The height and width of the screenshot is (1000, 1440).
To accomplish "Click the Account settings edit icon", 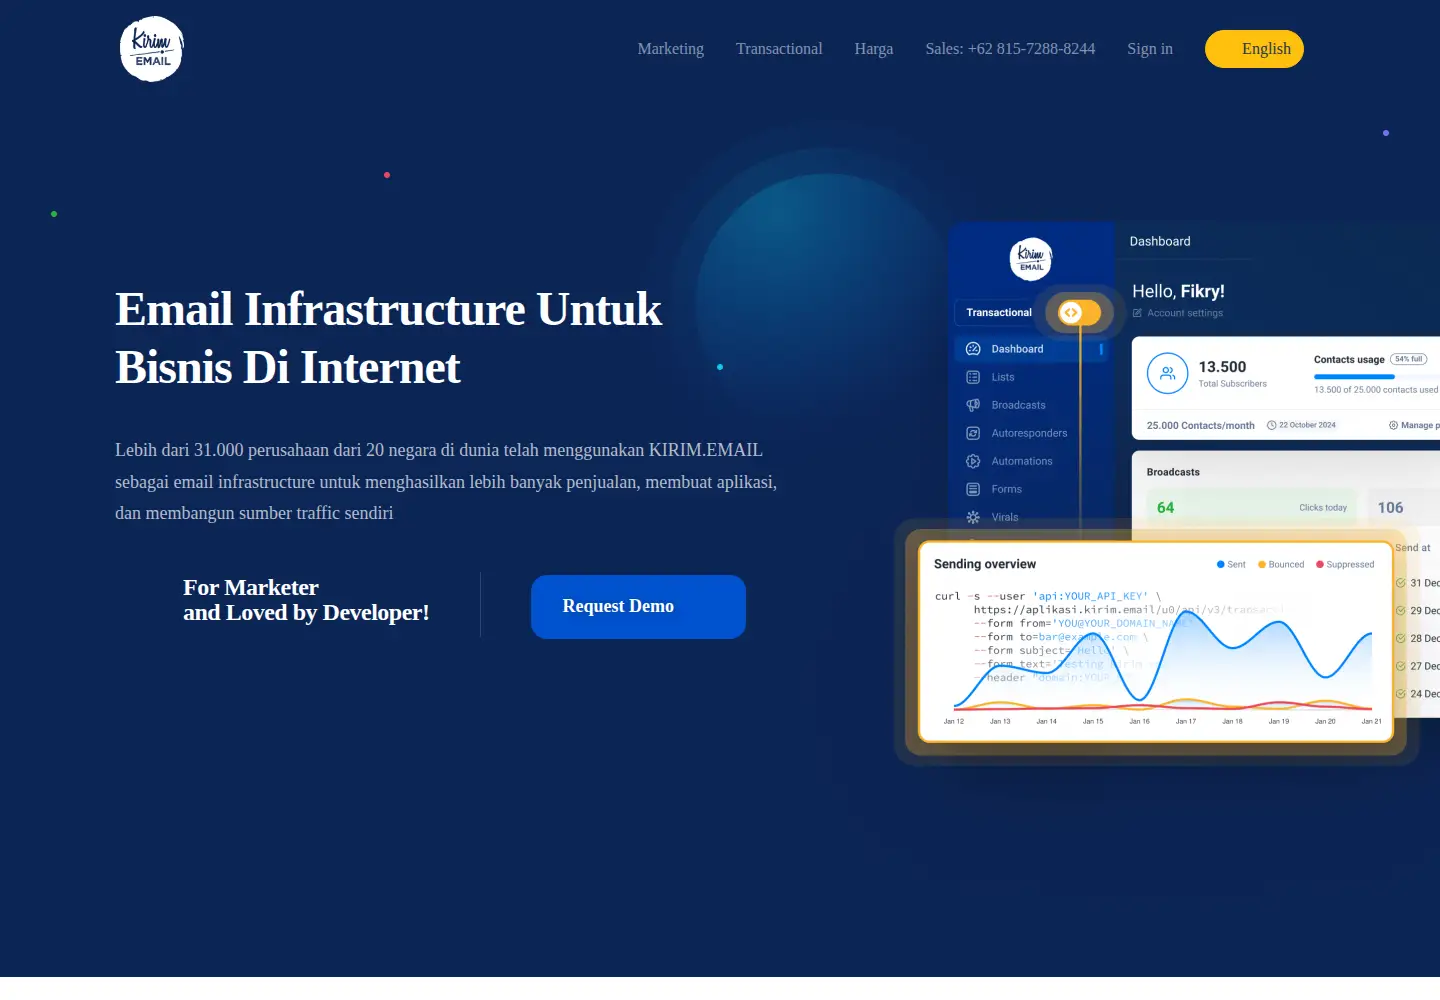I will click(1137, 313).
